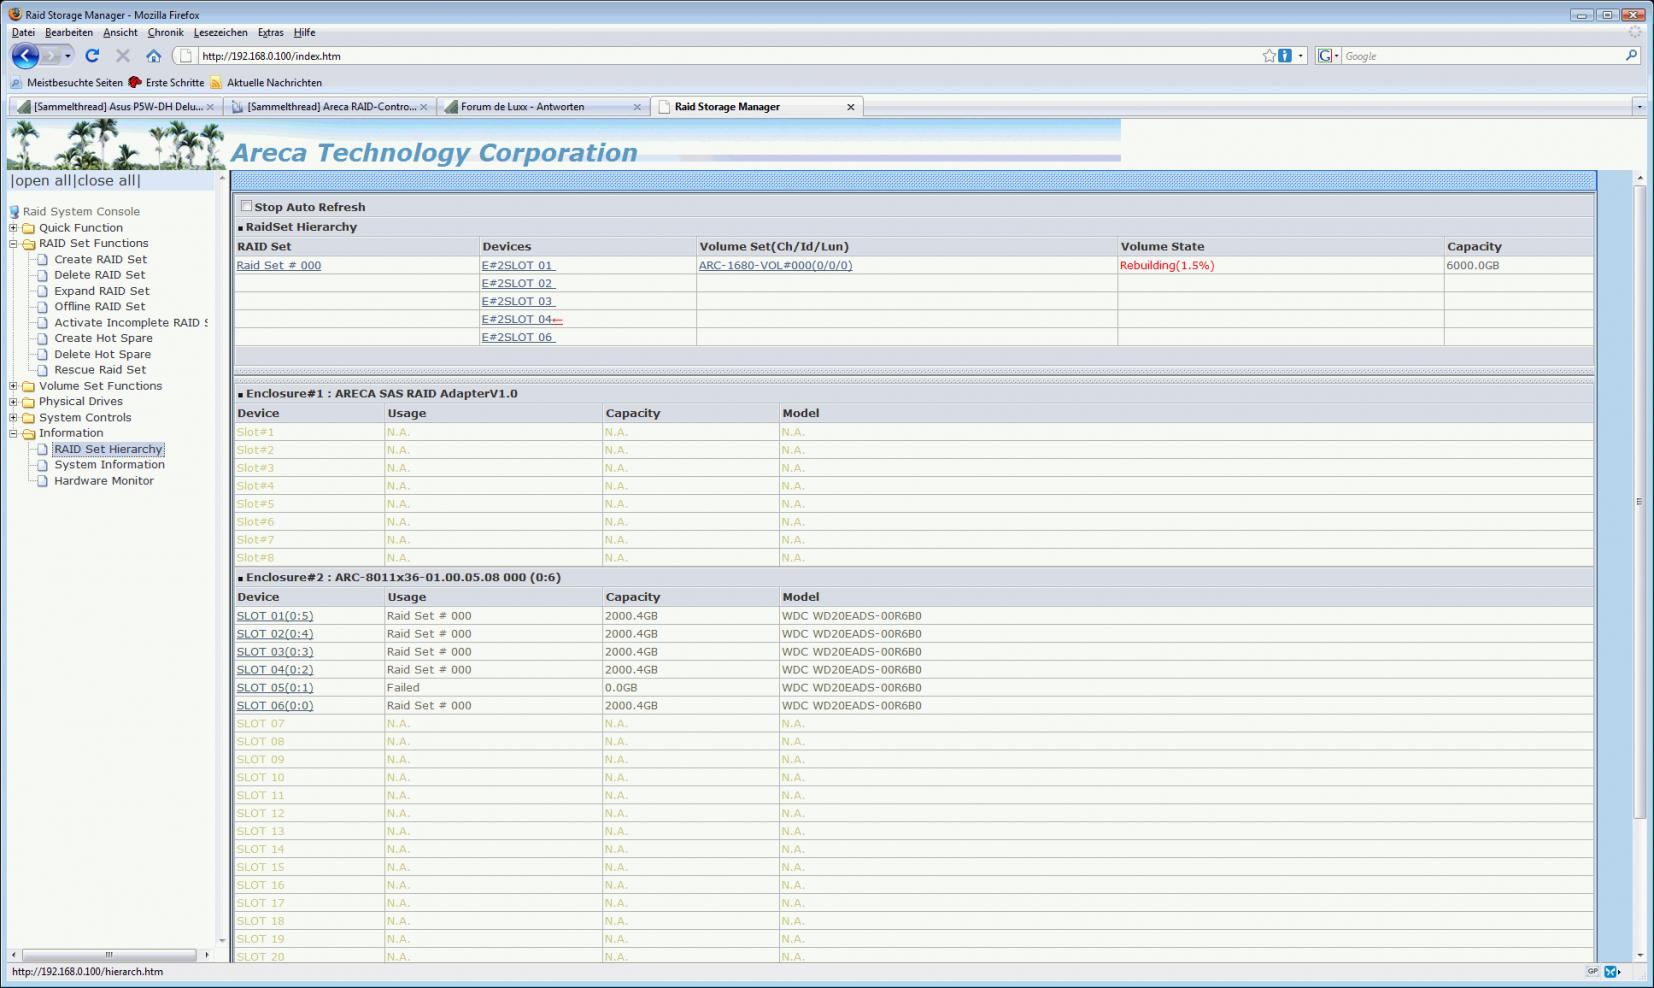1654x988 pixels.
Task: Open the Aktuelle Nachrichten feed bookmark
Action: 266,83
